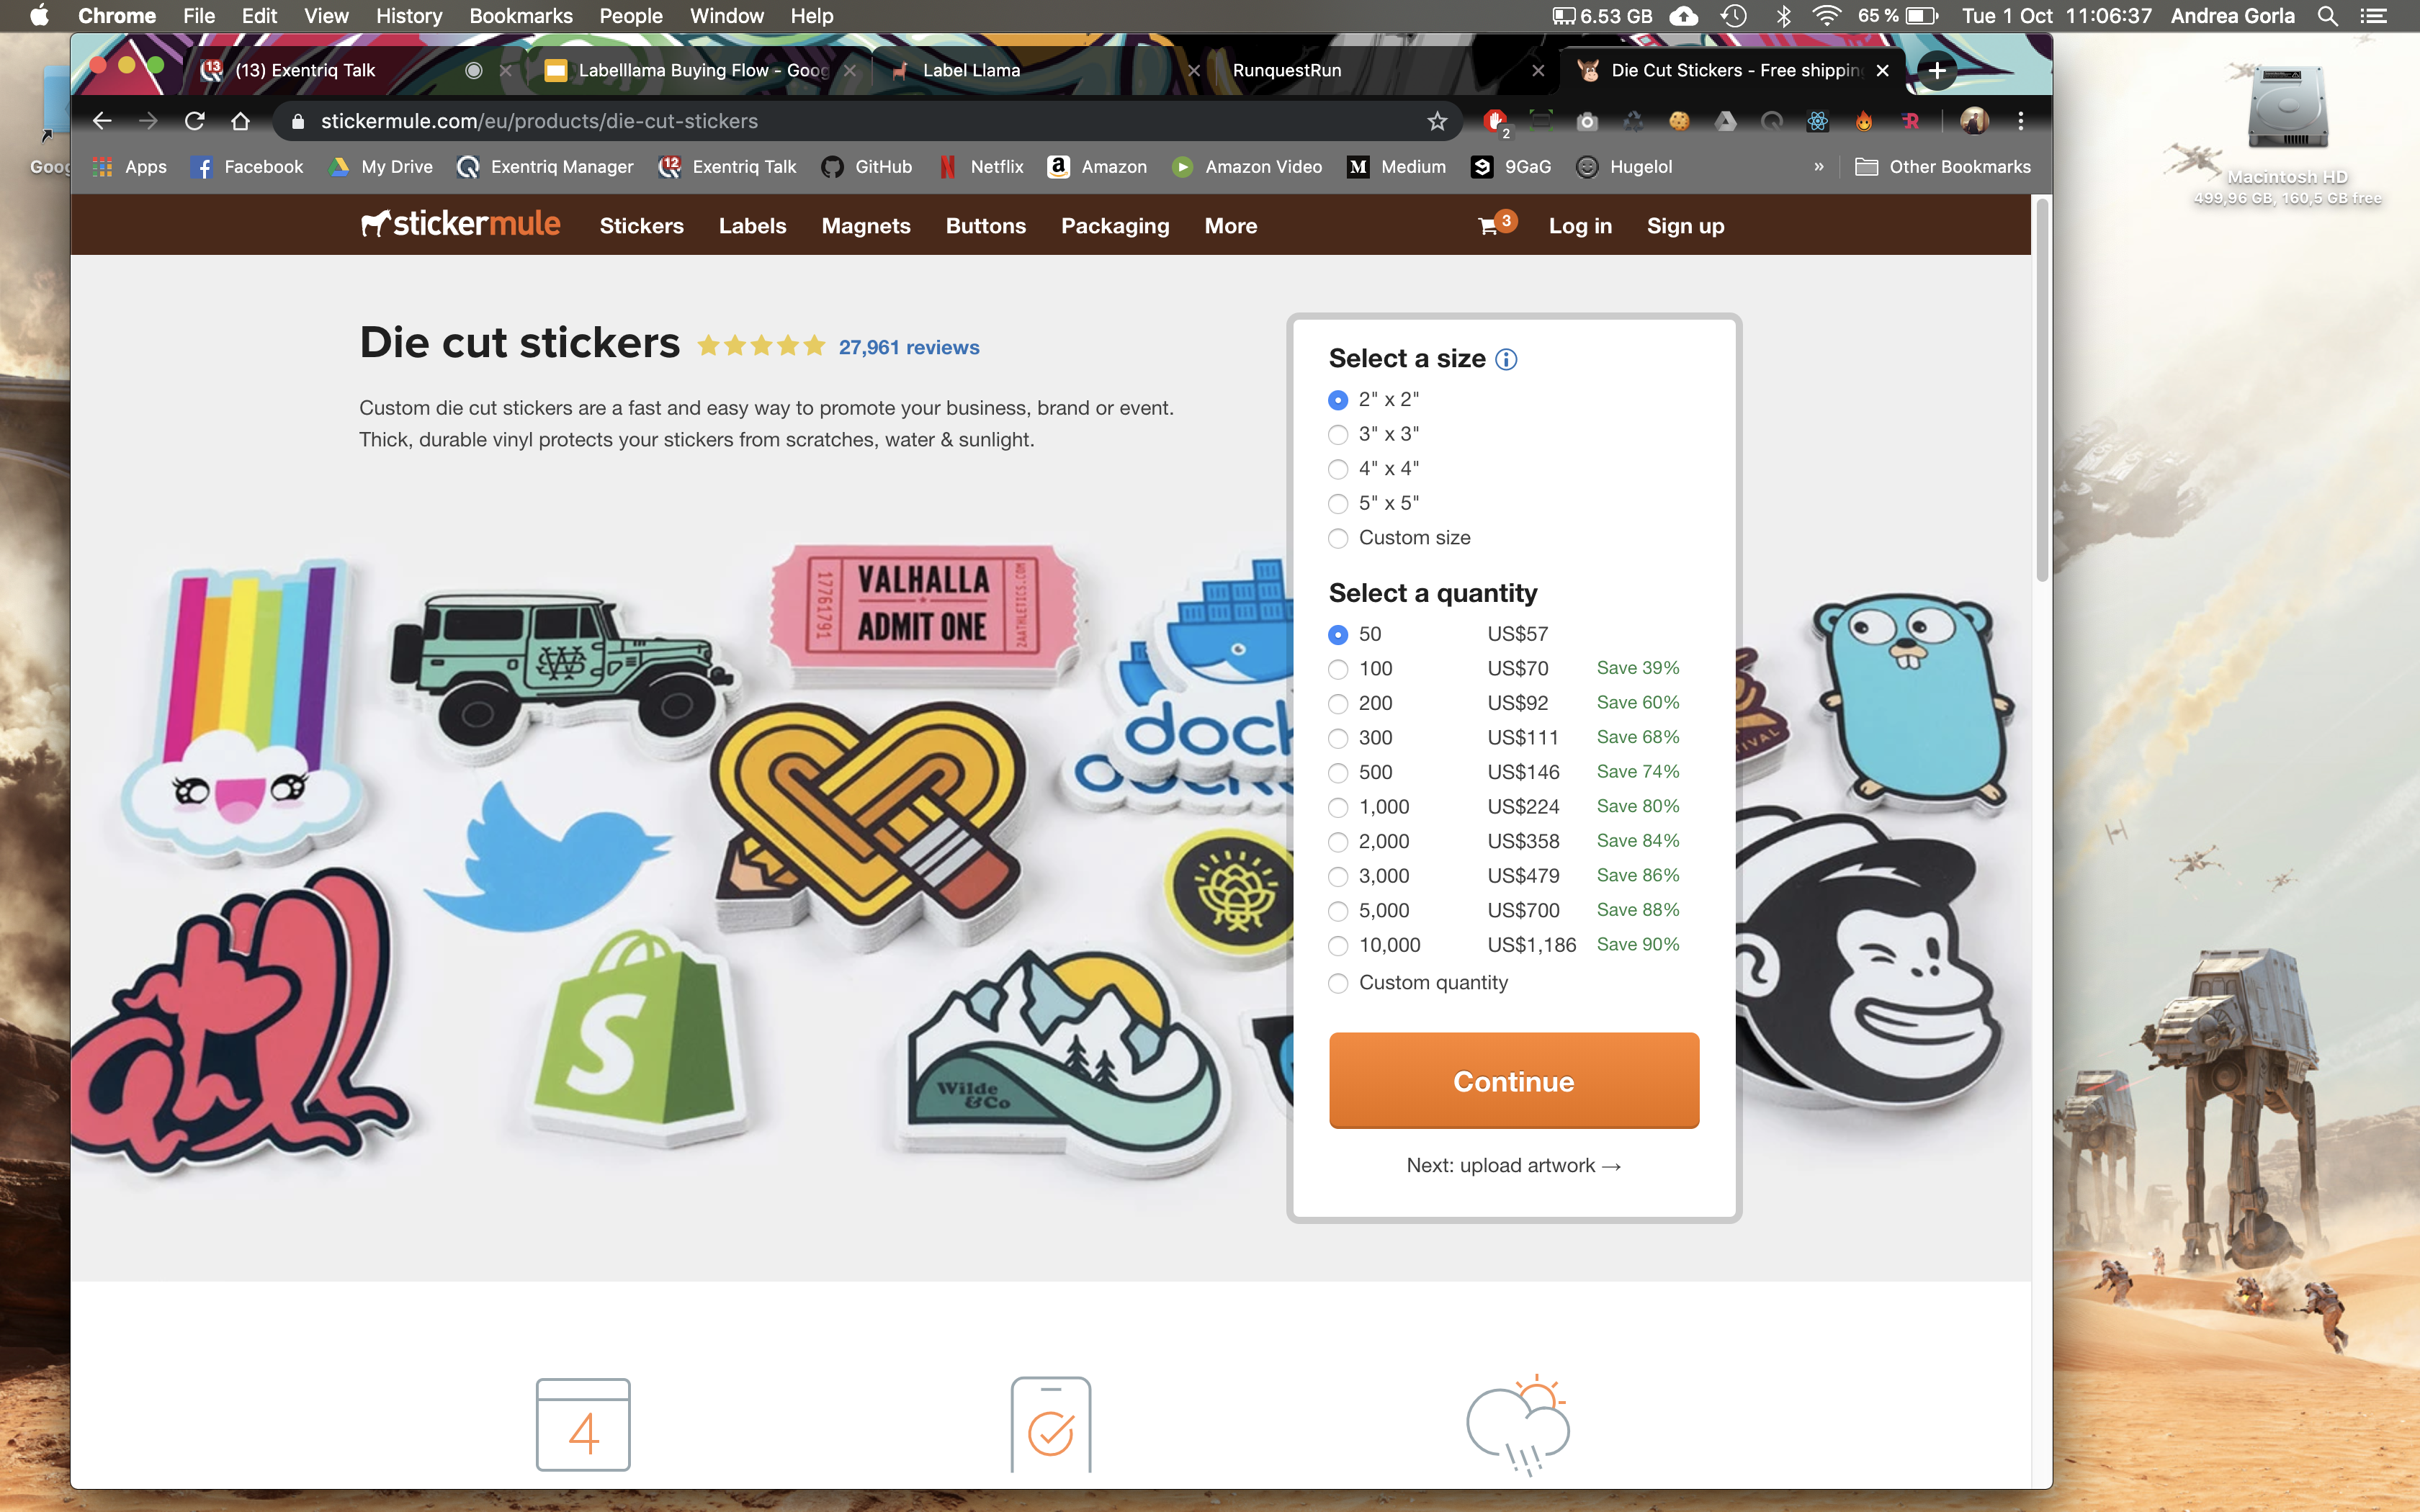This screenshot has width=2420, height=1512.
Task: Open new tab with plus button
Action: pyautogui.click(x=1937, y=70)
